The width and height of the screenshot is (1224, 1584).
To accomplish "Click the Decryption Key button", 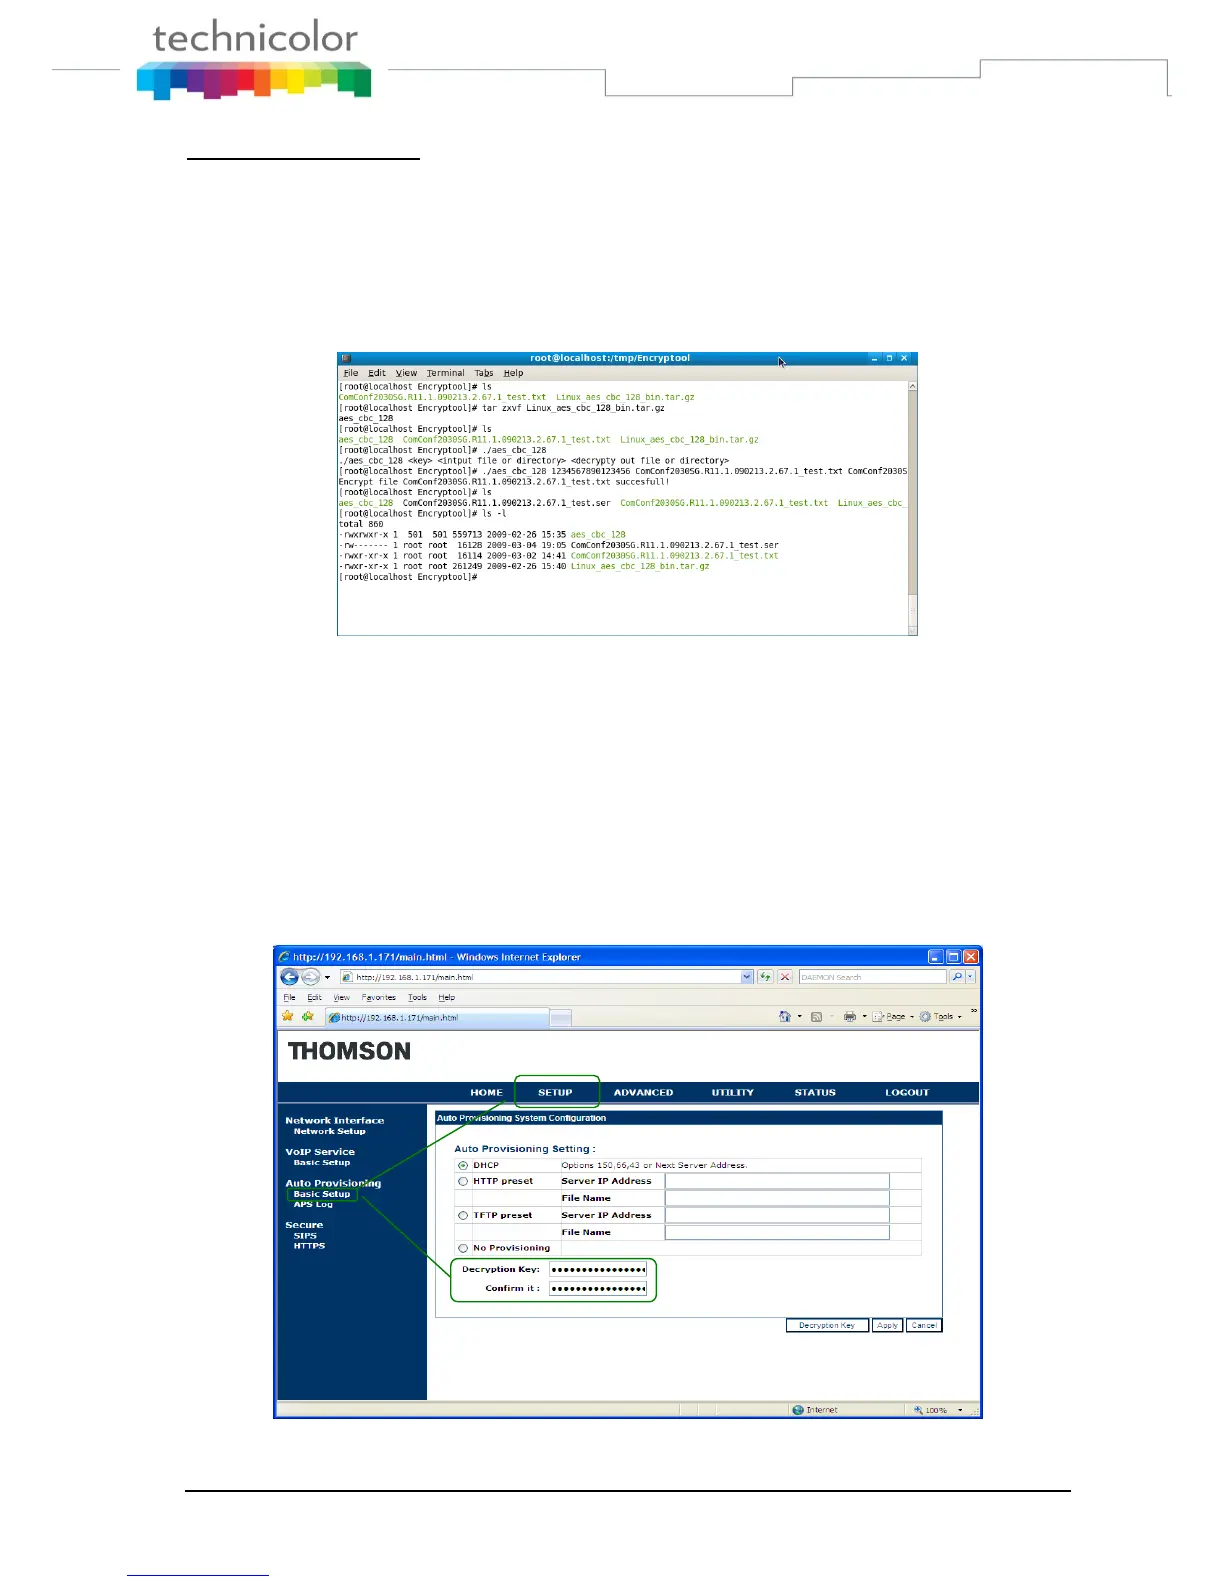I will tap(827, 1326).
